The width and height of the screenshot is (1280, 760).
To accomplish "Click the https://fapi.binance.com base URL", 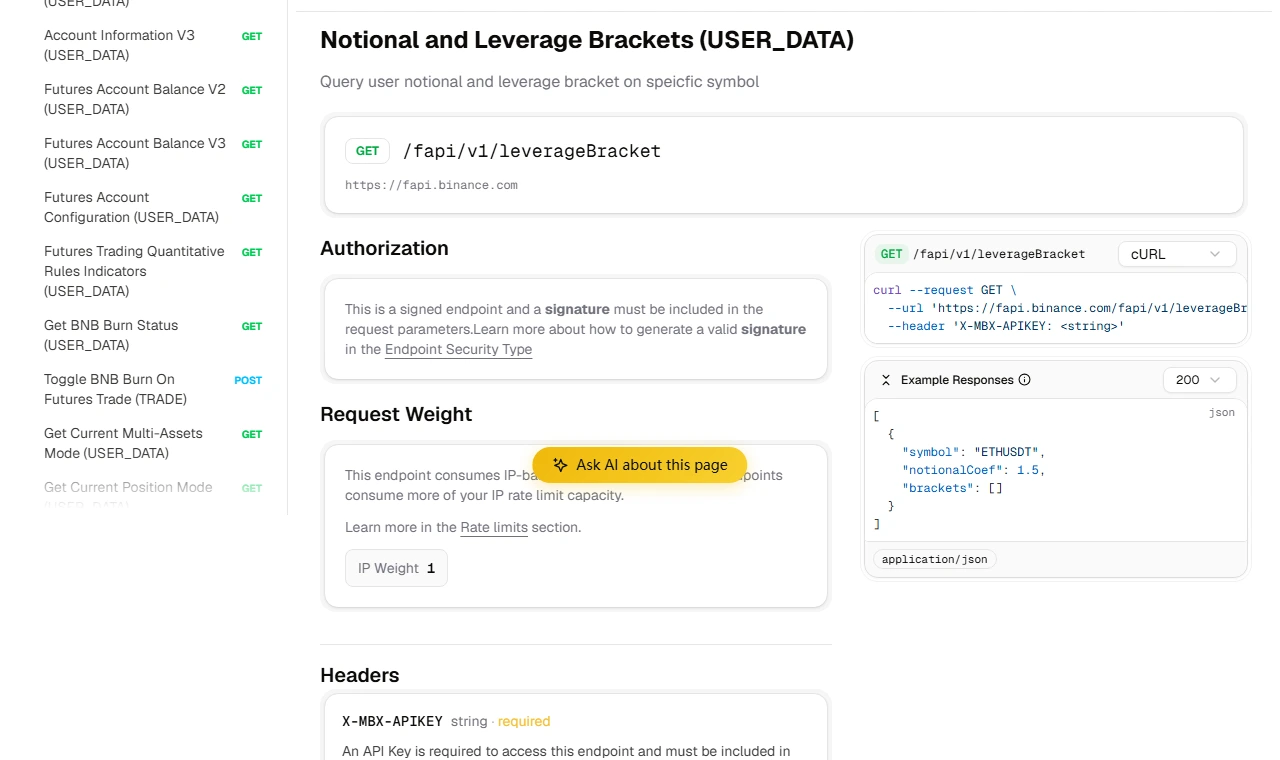I will [431, 185].
